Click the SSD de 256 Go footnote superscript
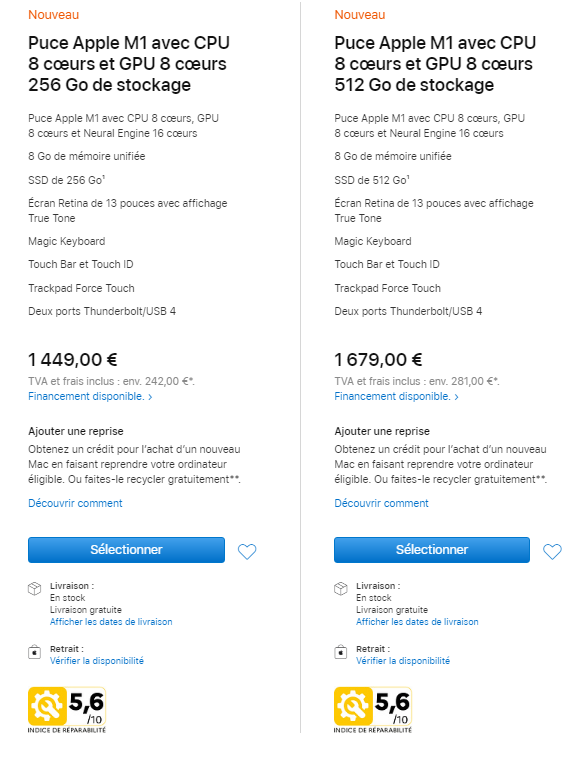The height and width of the screenshot is (766, 585). tap(103, 177)
